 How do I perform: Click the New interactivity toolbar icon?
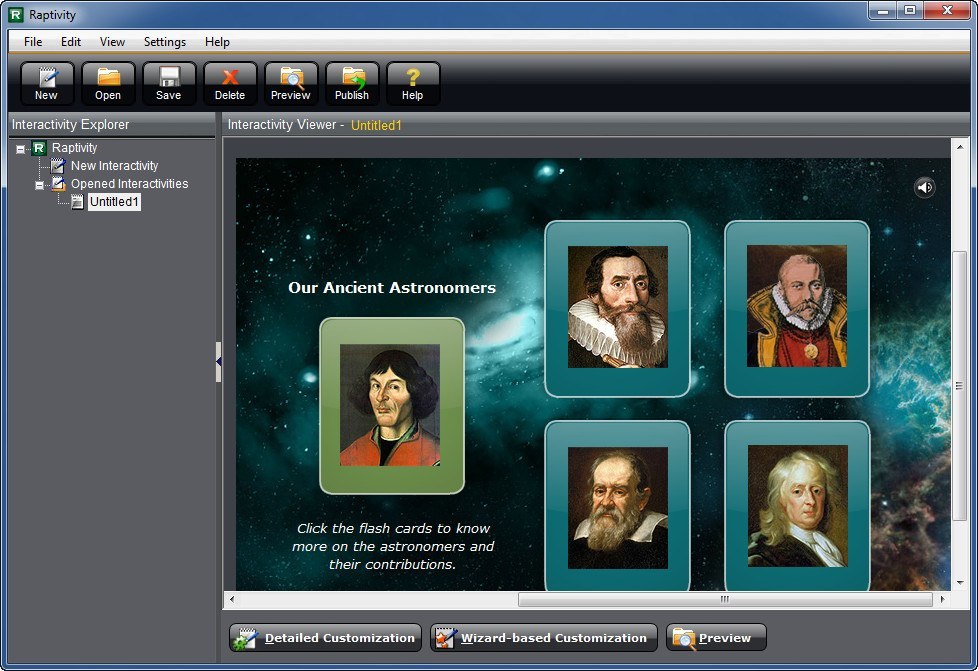47,83
